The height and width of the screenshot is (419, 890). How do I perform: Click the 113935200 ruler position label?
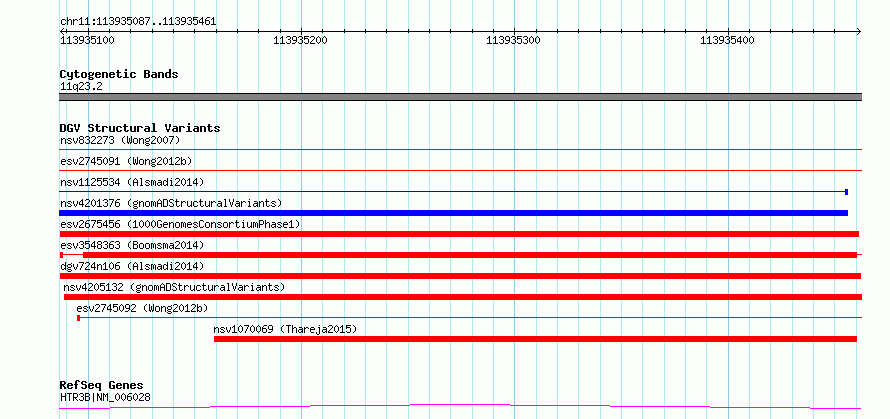coord(300,40)
